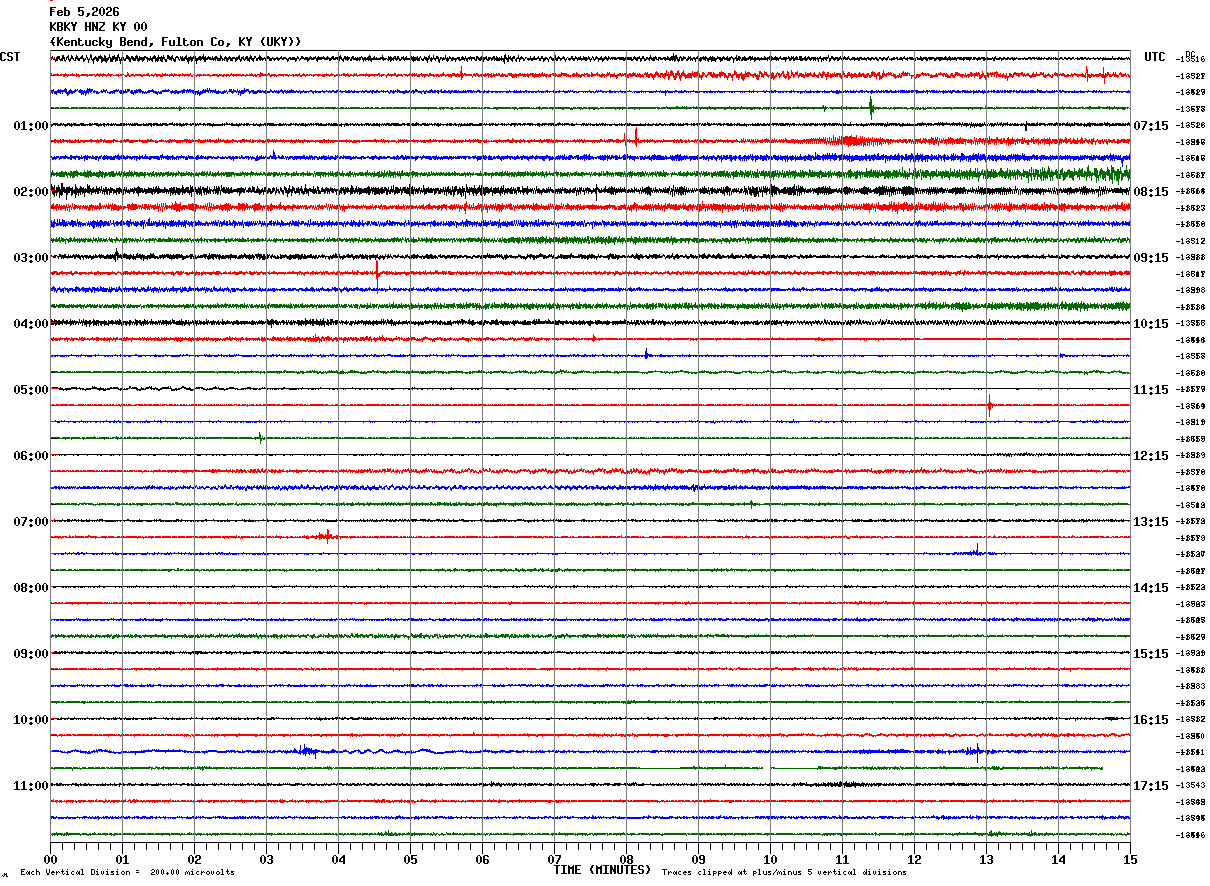
Task: Click the '15:15' UTC row label
Action: pos(1151,653)
